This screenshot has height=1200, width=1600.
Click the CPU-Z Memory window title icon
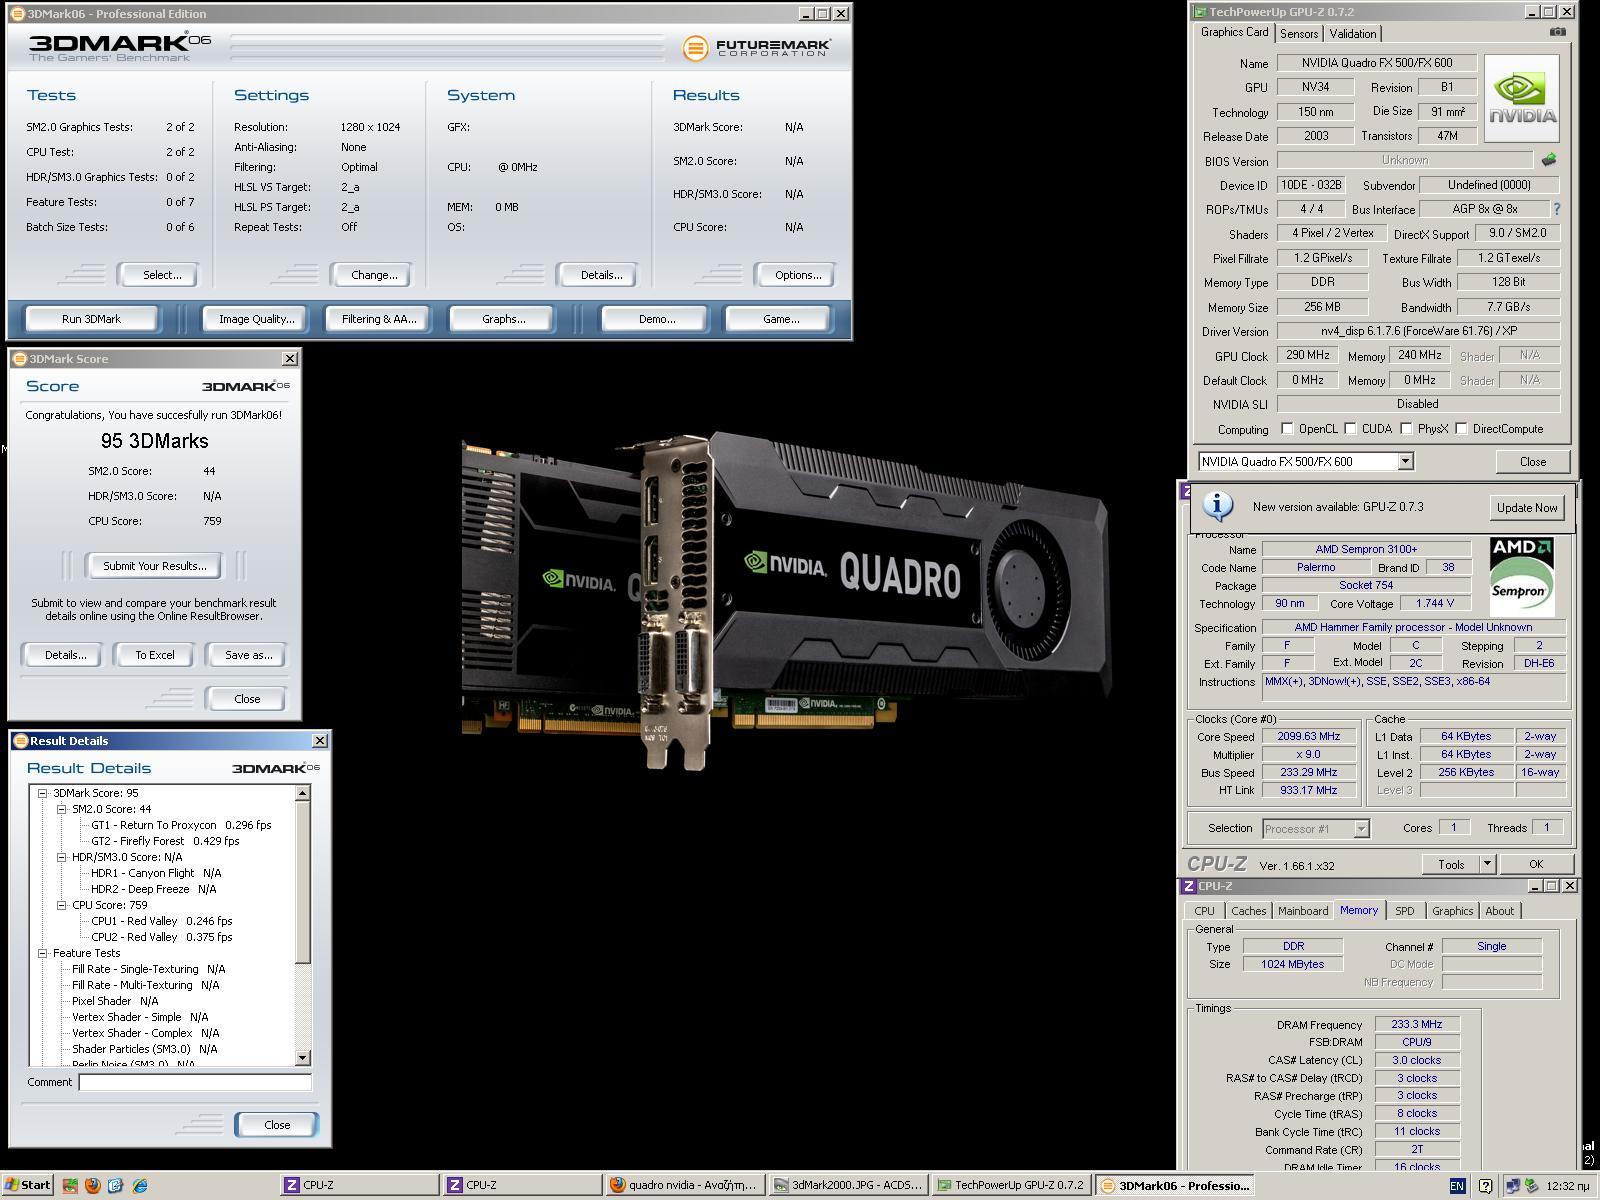click(1189, 886)
